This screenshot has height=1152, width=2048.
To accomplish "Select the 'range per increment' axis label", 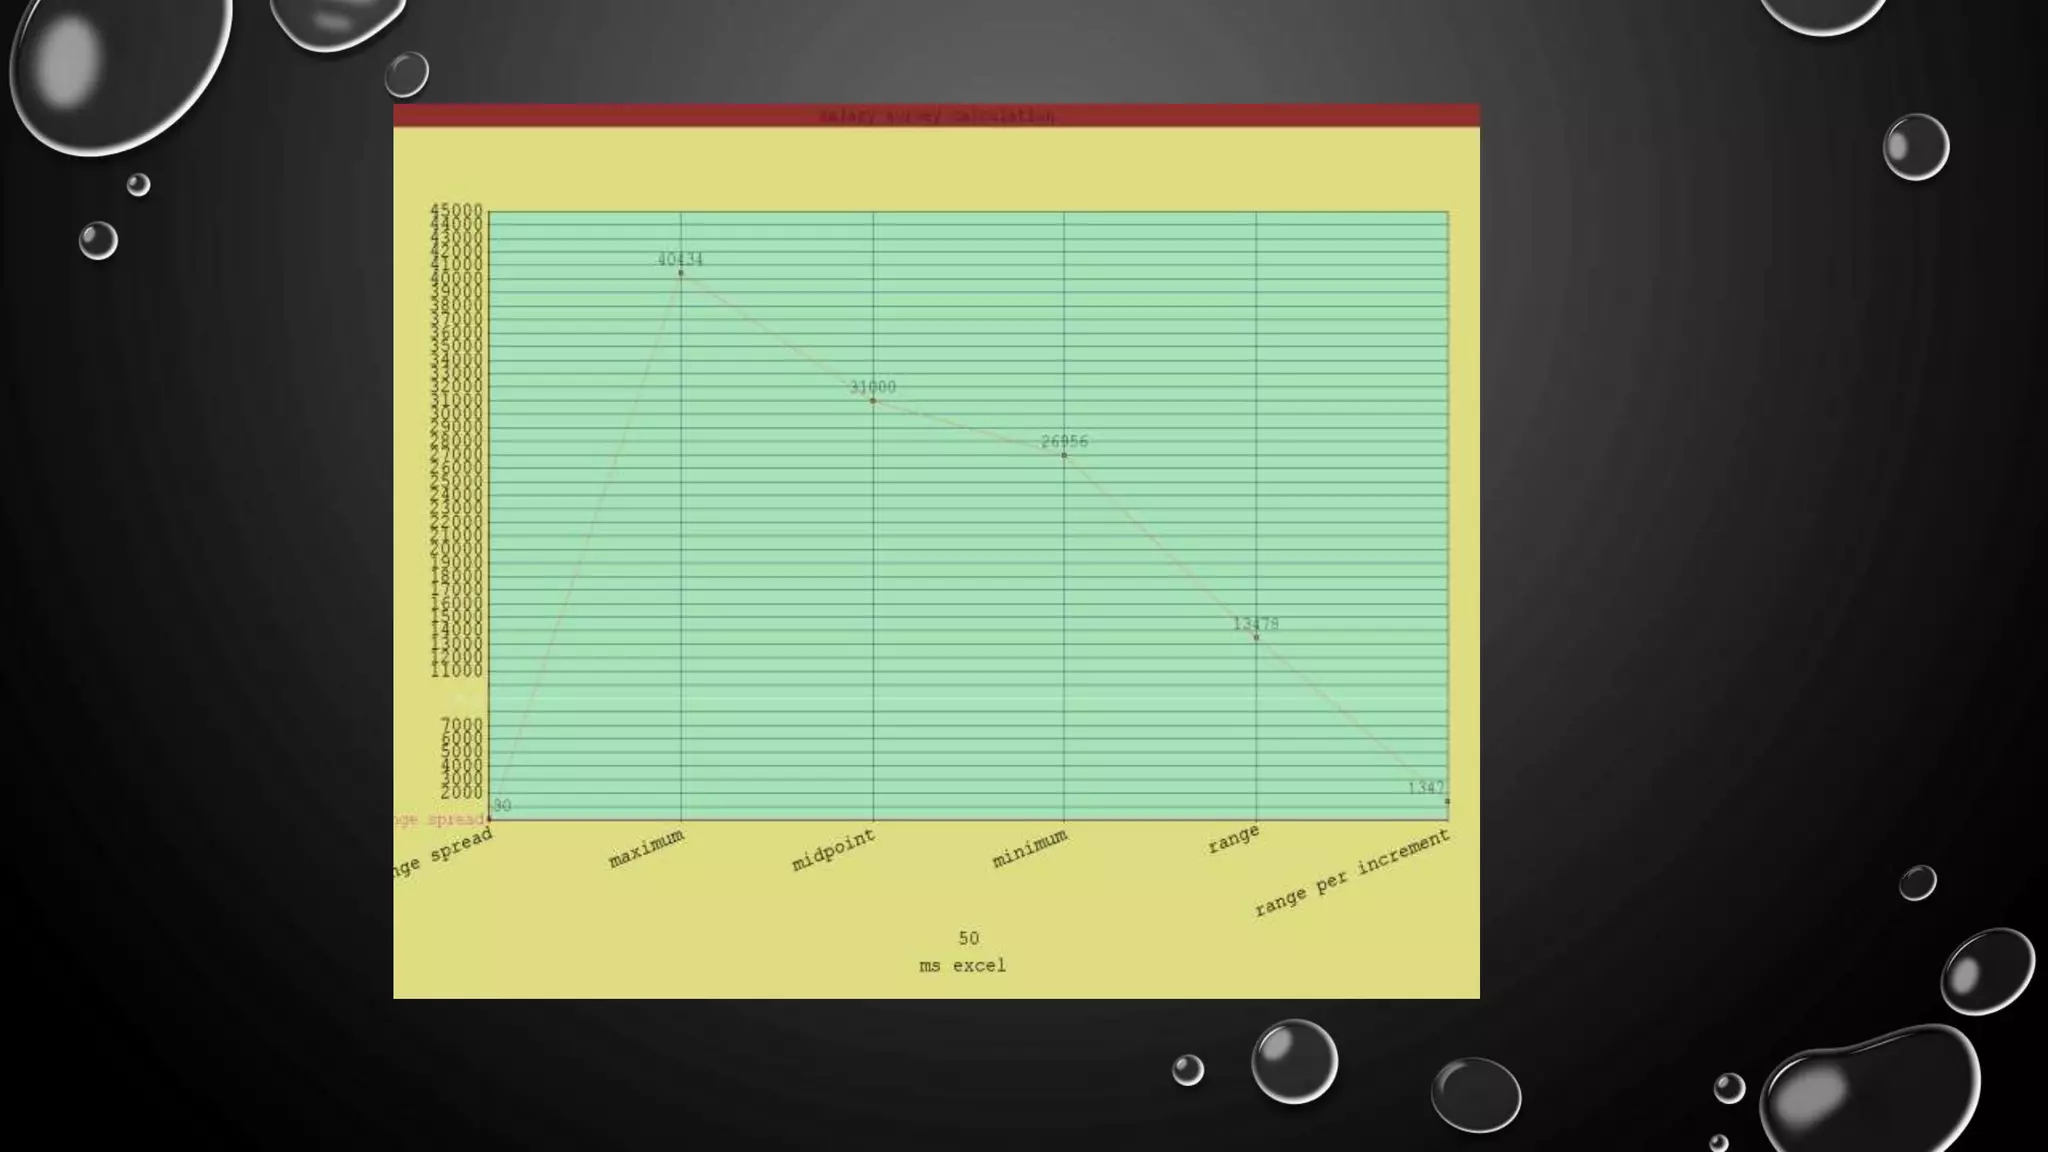I will point(1351,874).
